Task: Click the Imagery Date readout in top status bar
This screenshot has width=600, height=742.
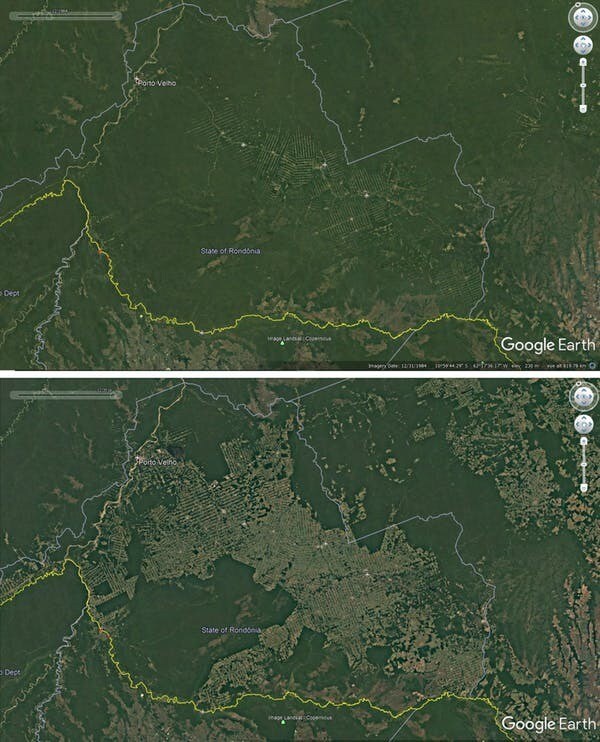Action: click(397, 366)
